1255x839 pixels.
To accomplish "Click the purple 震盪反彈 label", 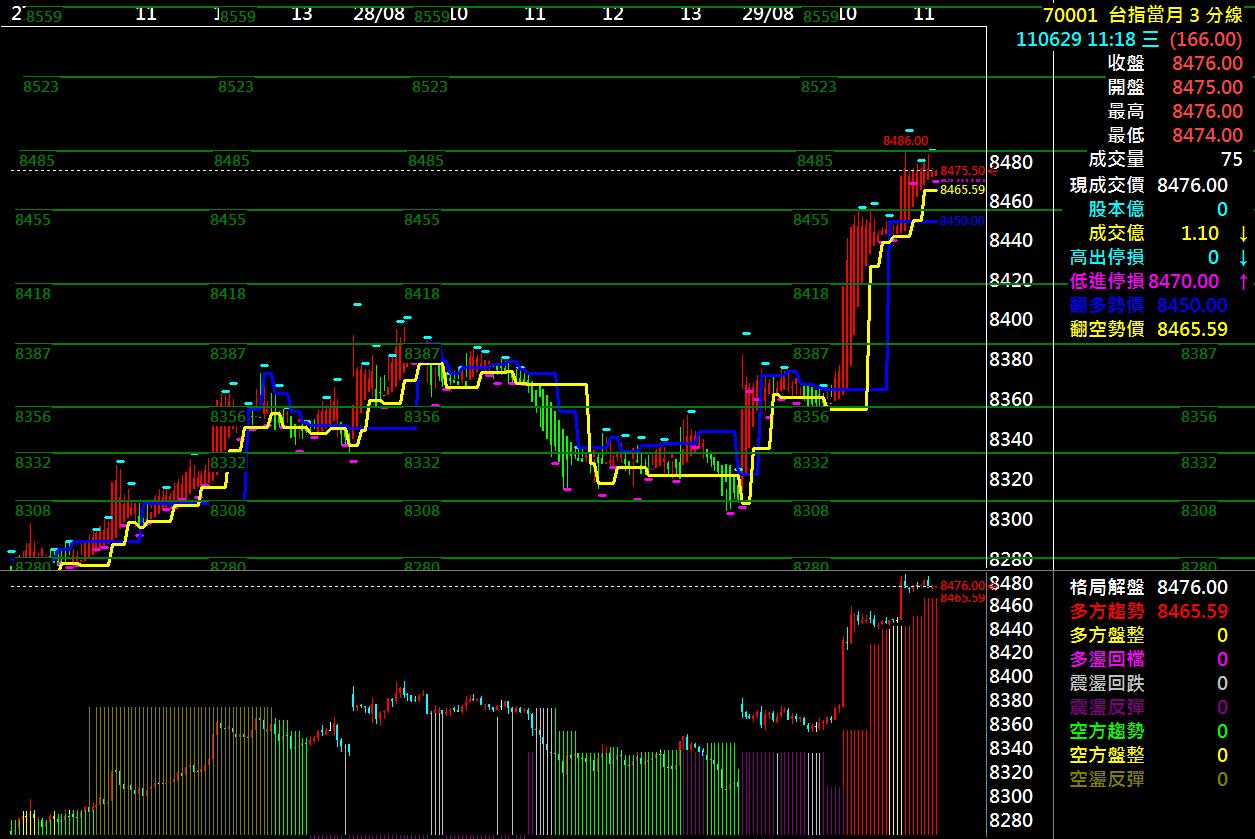I will pos(1107,707).
